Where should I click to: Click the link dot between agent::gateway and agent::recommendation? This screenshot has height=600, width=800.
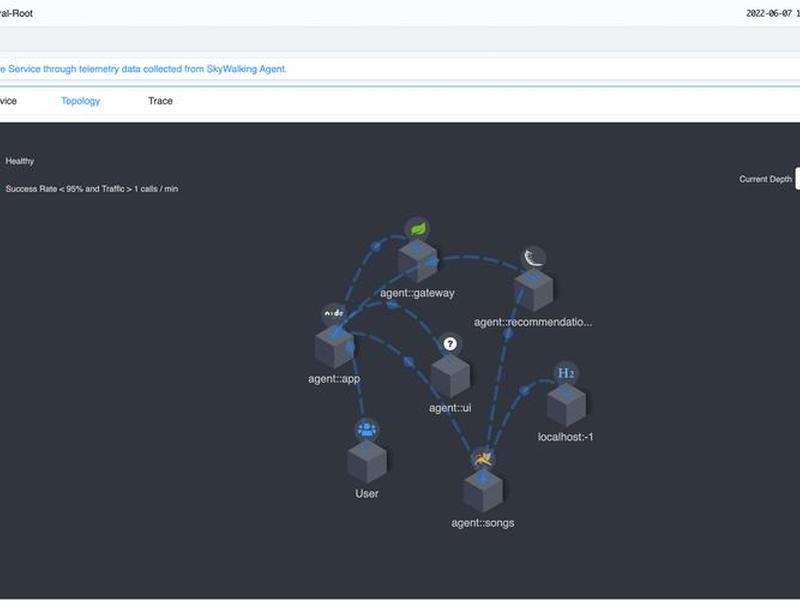(x=433, y=262)
